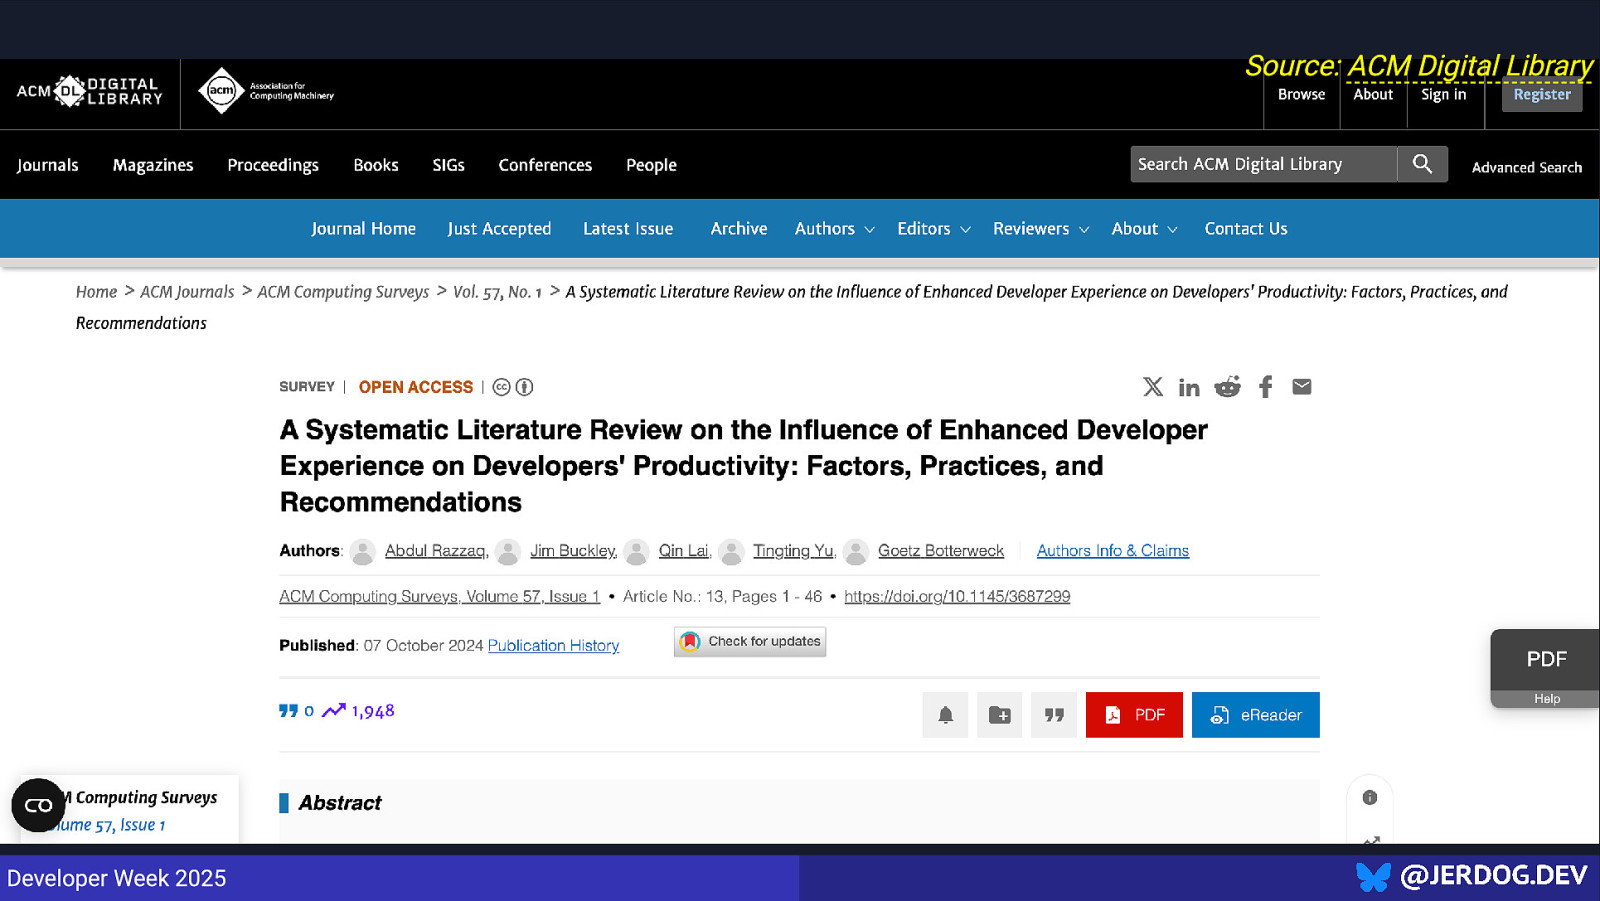Click Jim Buckley's avatar icon

tap(508, 551)
